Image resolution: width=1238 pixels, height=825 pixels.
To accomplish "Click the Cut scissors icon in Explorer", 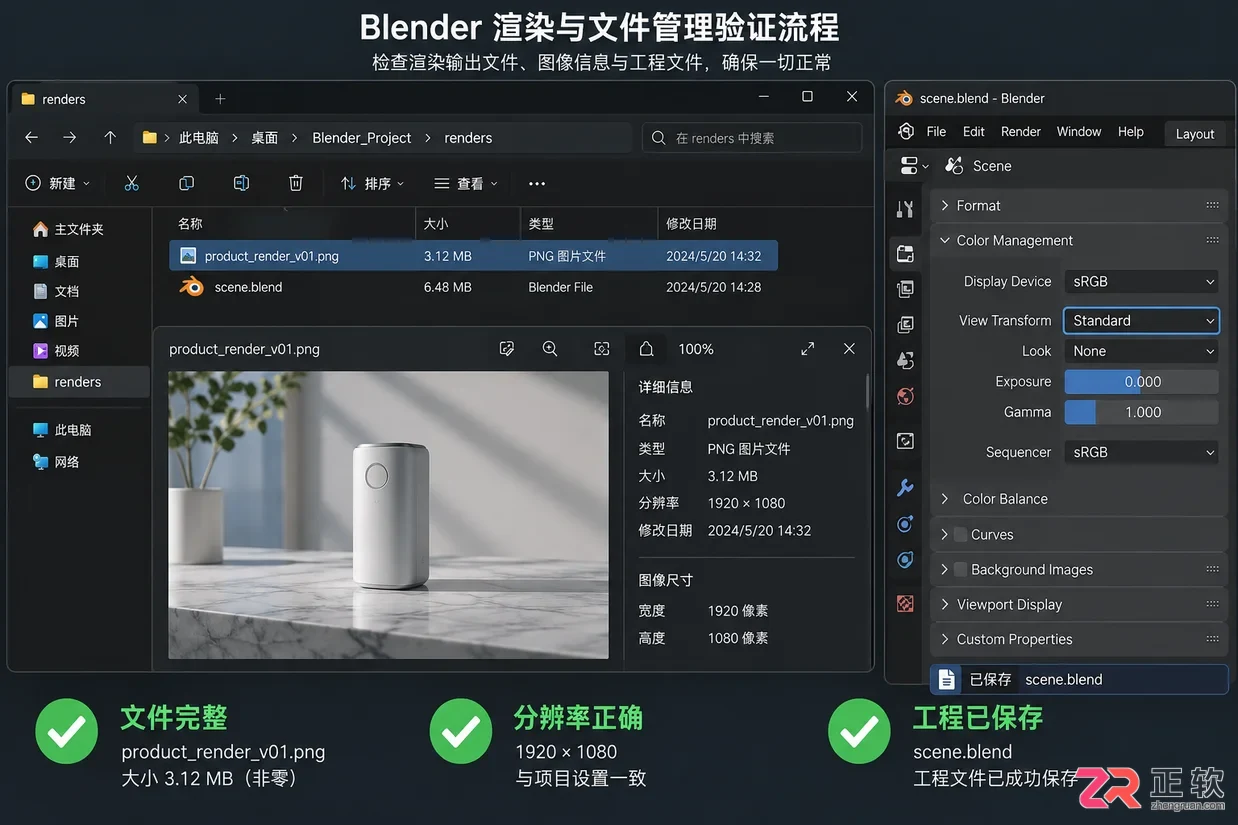I will coord(131,183).
